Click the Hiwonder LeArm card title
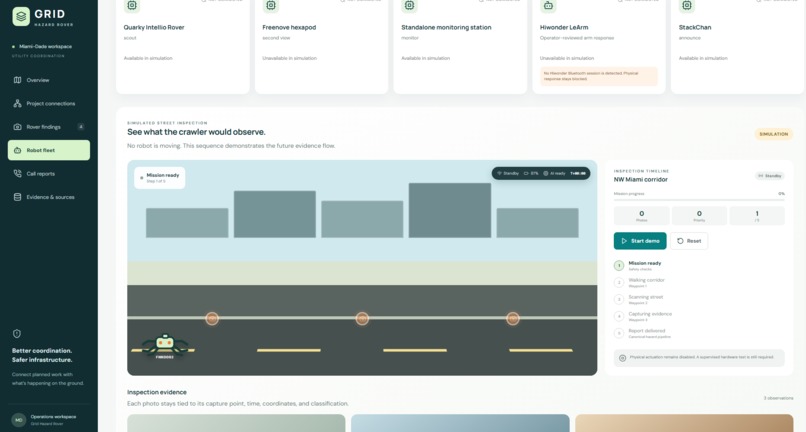Screen dimensions: 806x432 point(564,27)
